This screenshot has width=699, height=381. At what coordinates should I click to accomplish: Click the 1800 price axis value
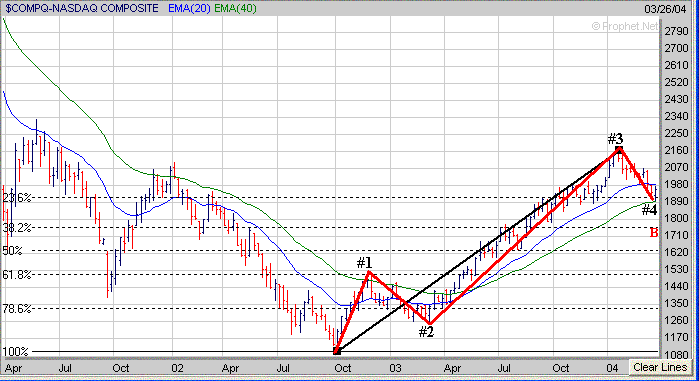pyautogui.click(x=676, y=218)
